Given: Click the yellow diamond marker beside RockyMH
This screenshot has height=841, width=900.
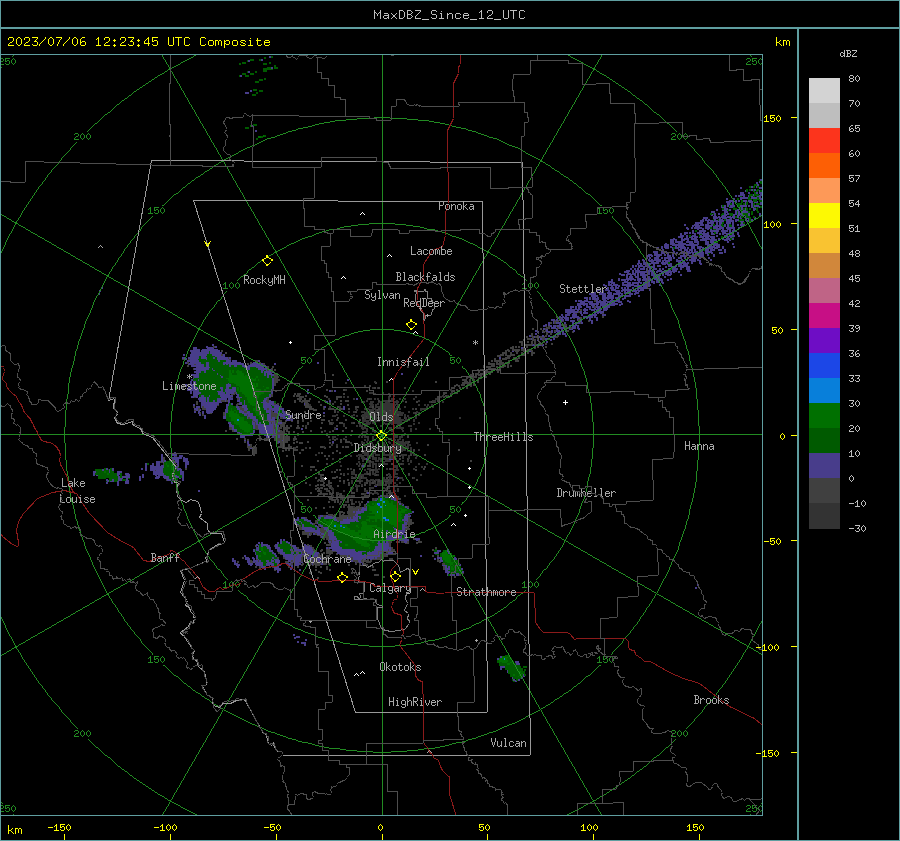Looking at the screenshot, I should 267,261.
